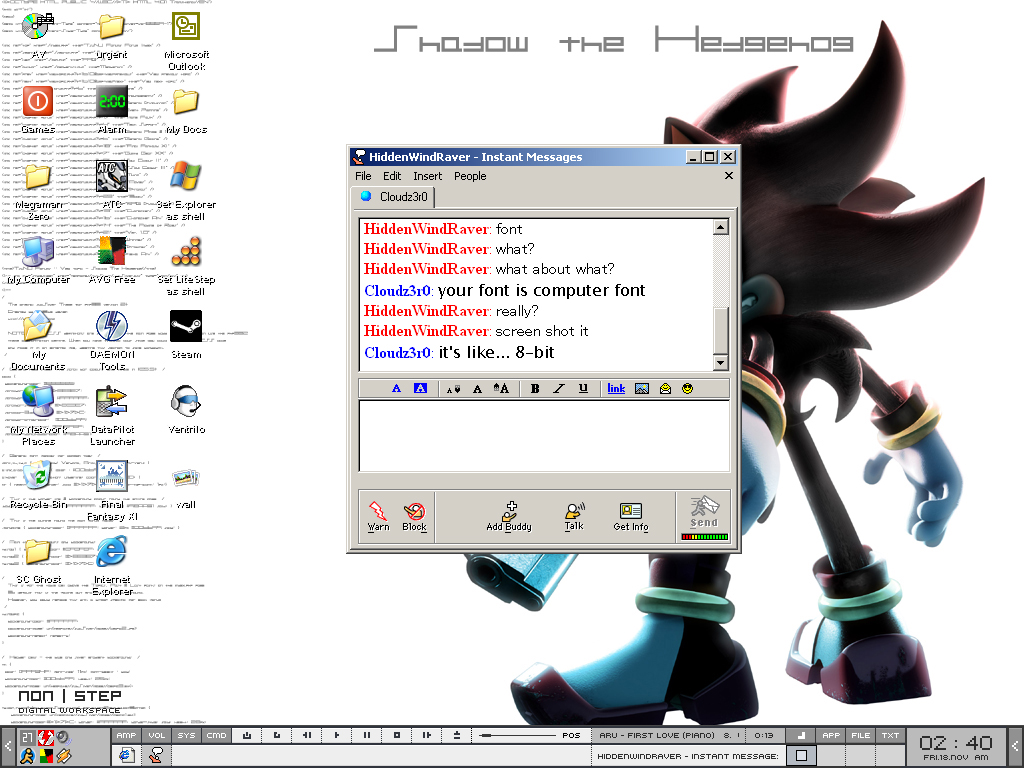
Task: Toggle underline formatting in message toolbar
Action: click(583, 389)
